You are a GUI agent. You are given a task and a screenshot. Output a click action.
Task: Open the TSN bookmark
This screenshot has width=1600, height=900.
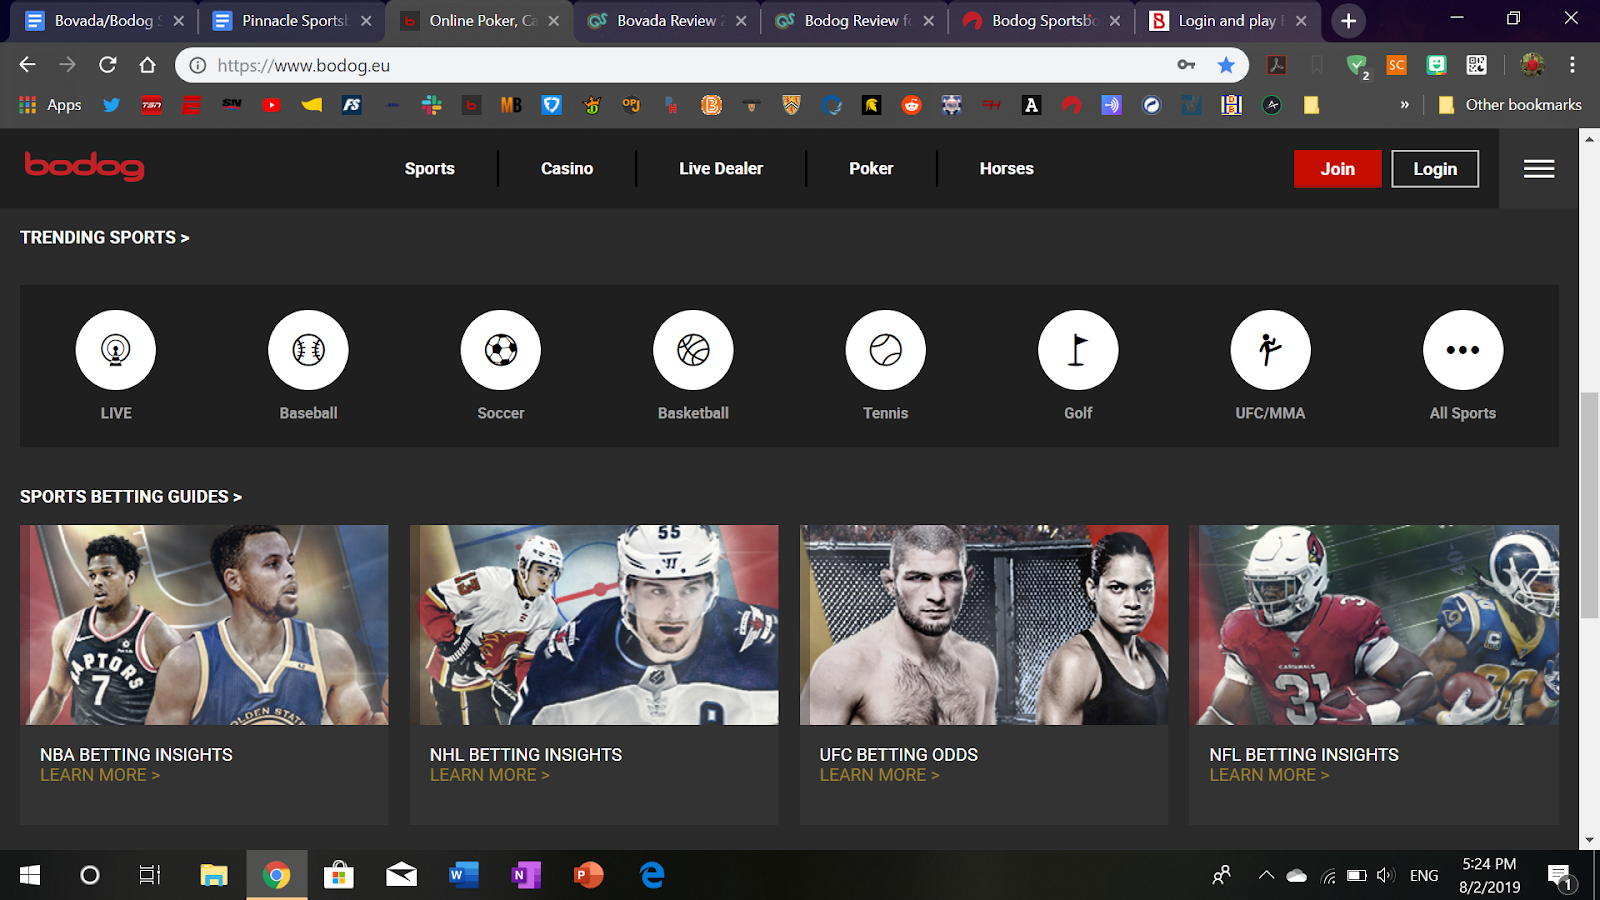click(x=151, y=105)
